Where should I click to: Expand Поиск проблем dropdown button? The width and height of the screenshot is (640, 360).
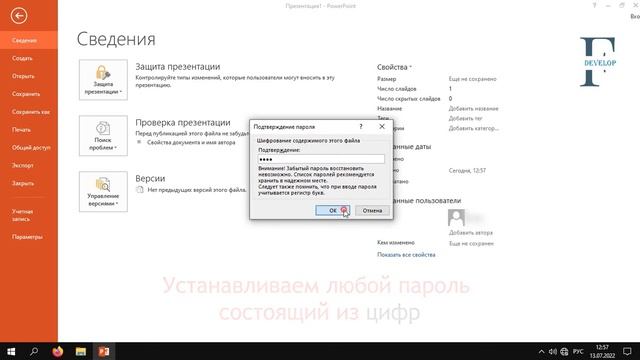103,136
